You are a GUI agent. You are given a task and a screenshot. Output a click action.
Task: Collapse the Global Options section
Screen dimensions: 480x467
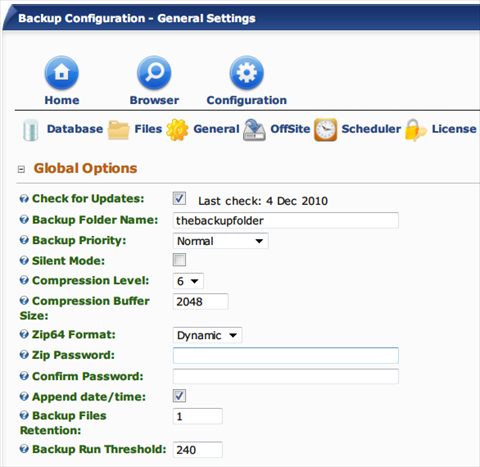[21, 169]
